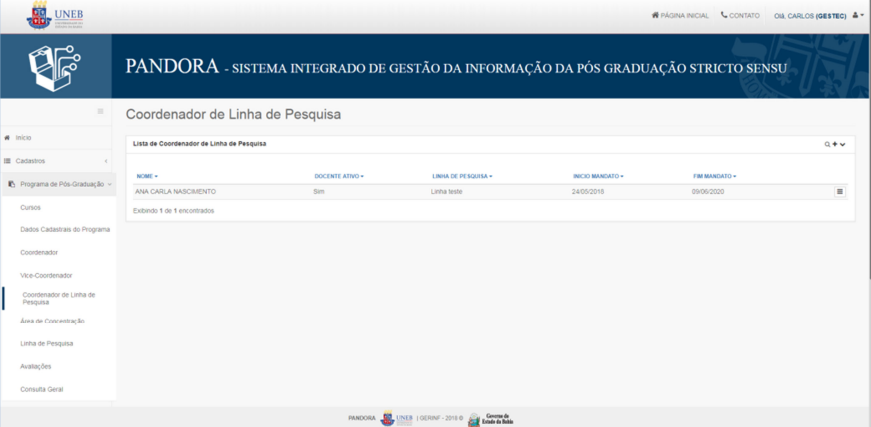Open the CONTATO link
871x427 pixels.
[740, 16]
